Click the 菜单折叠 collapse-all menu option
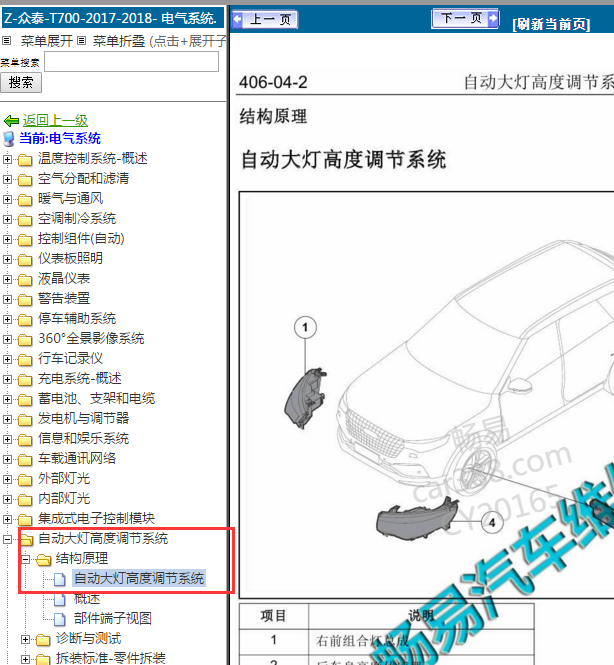 [x=119, y=41]
